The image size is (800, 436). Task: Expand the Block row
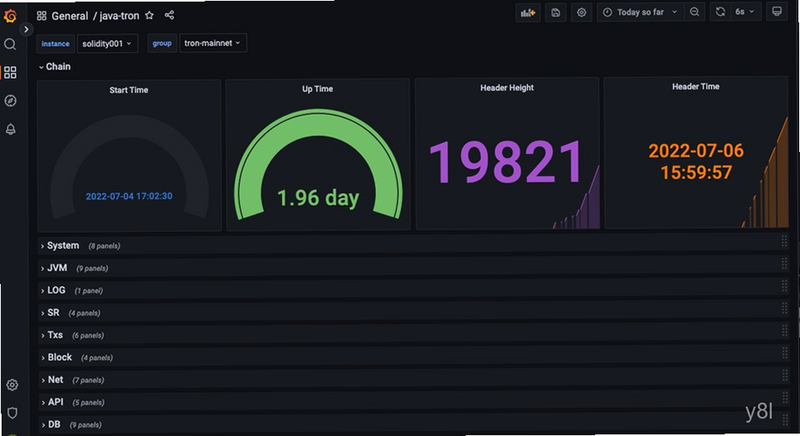point(56,357)
